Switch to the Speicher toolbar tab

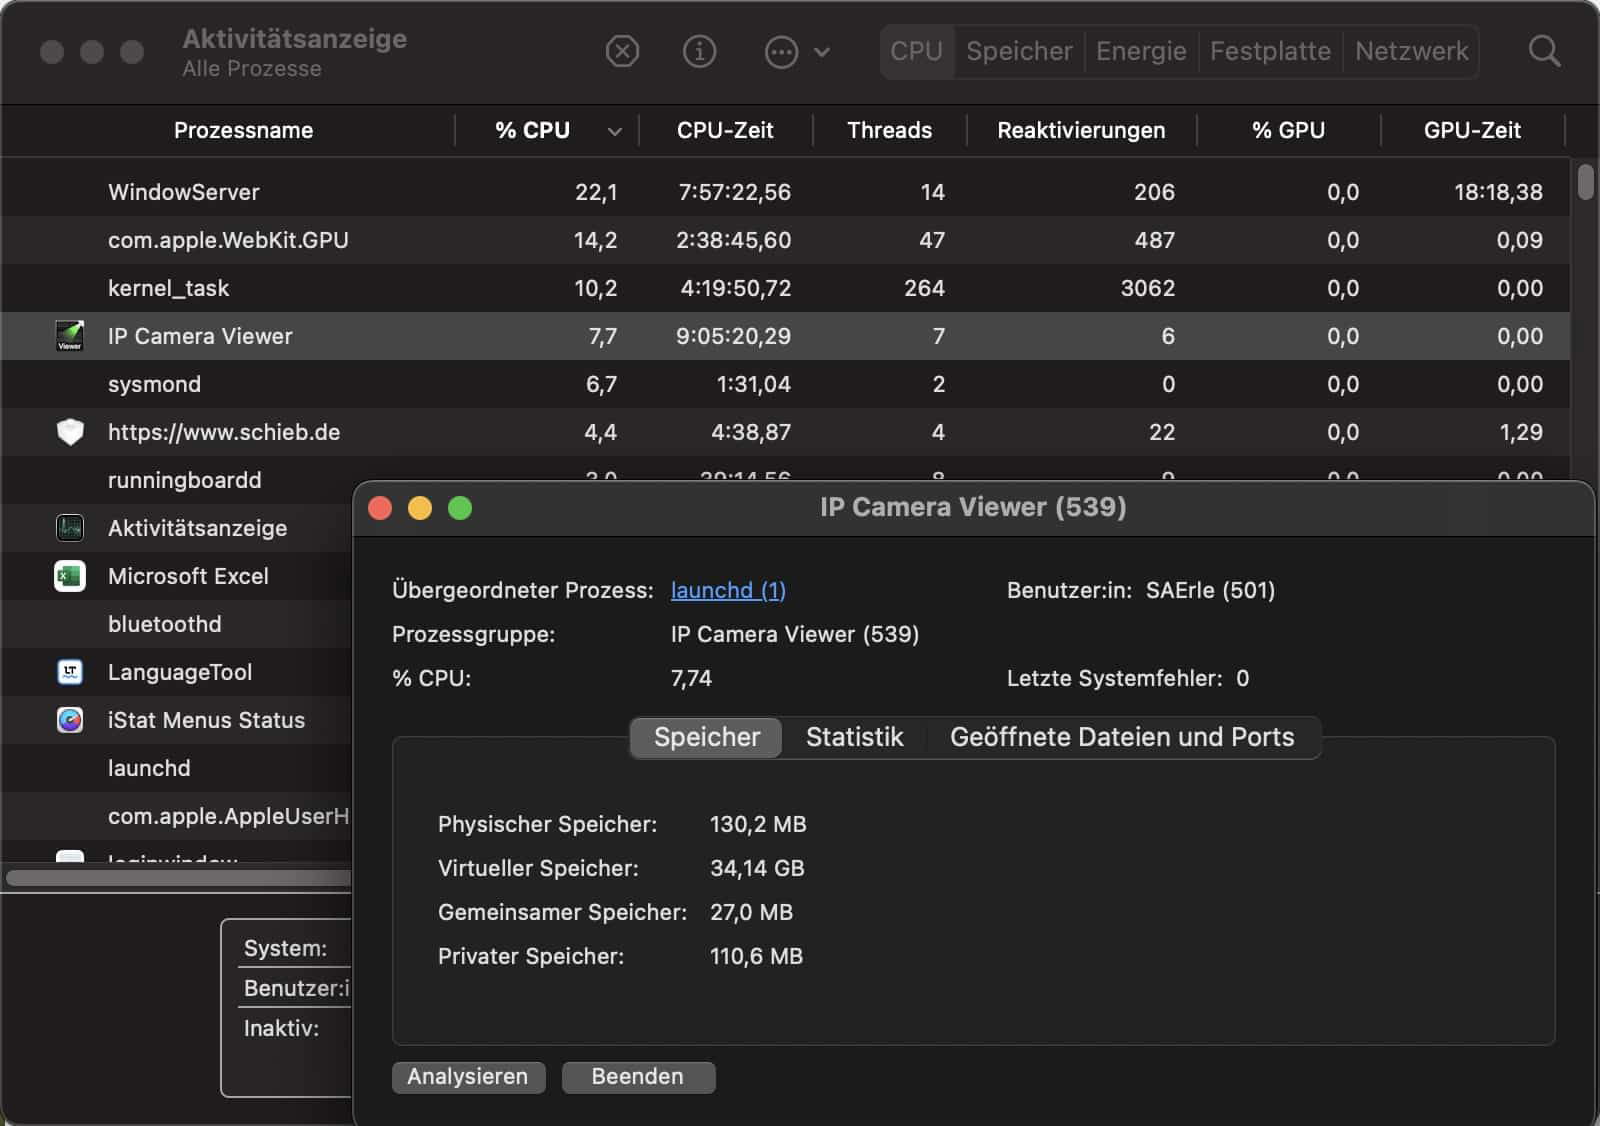pyautogui.click(x=1019, y=51)
